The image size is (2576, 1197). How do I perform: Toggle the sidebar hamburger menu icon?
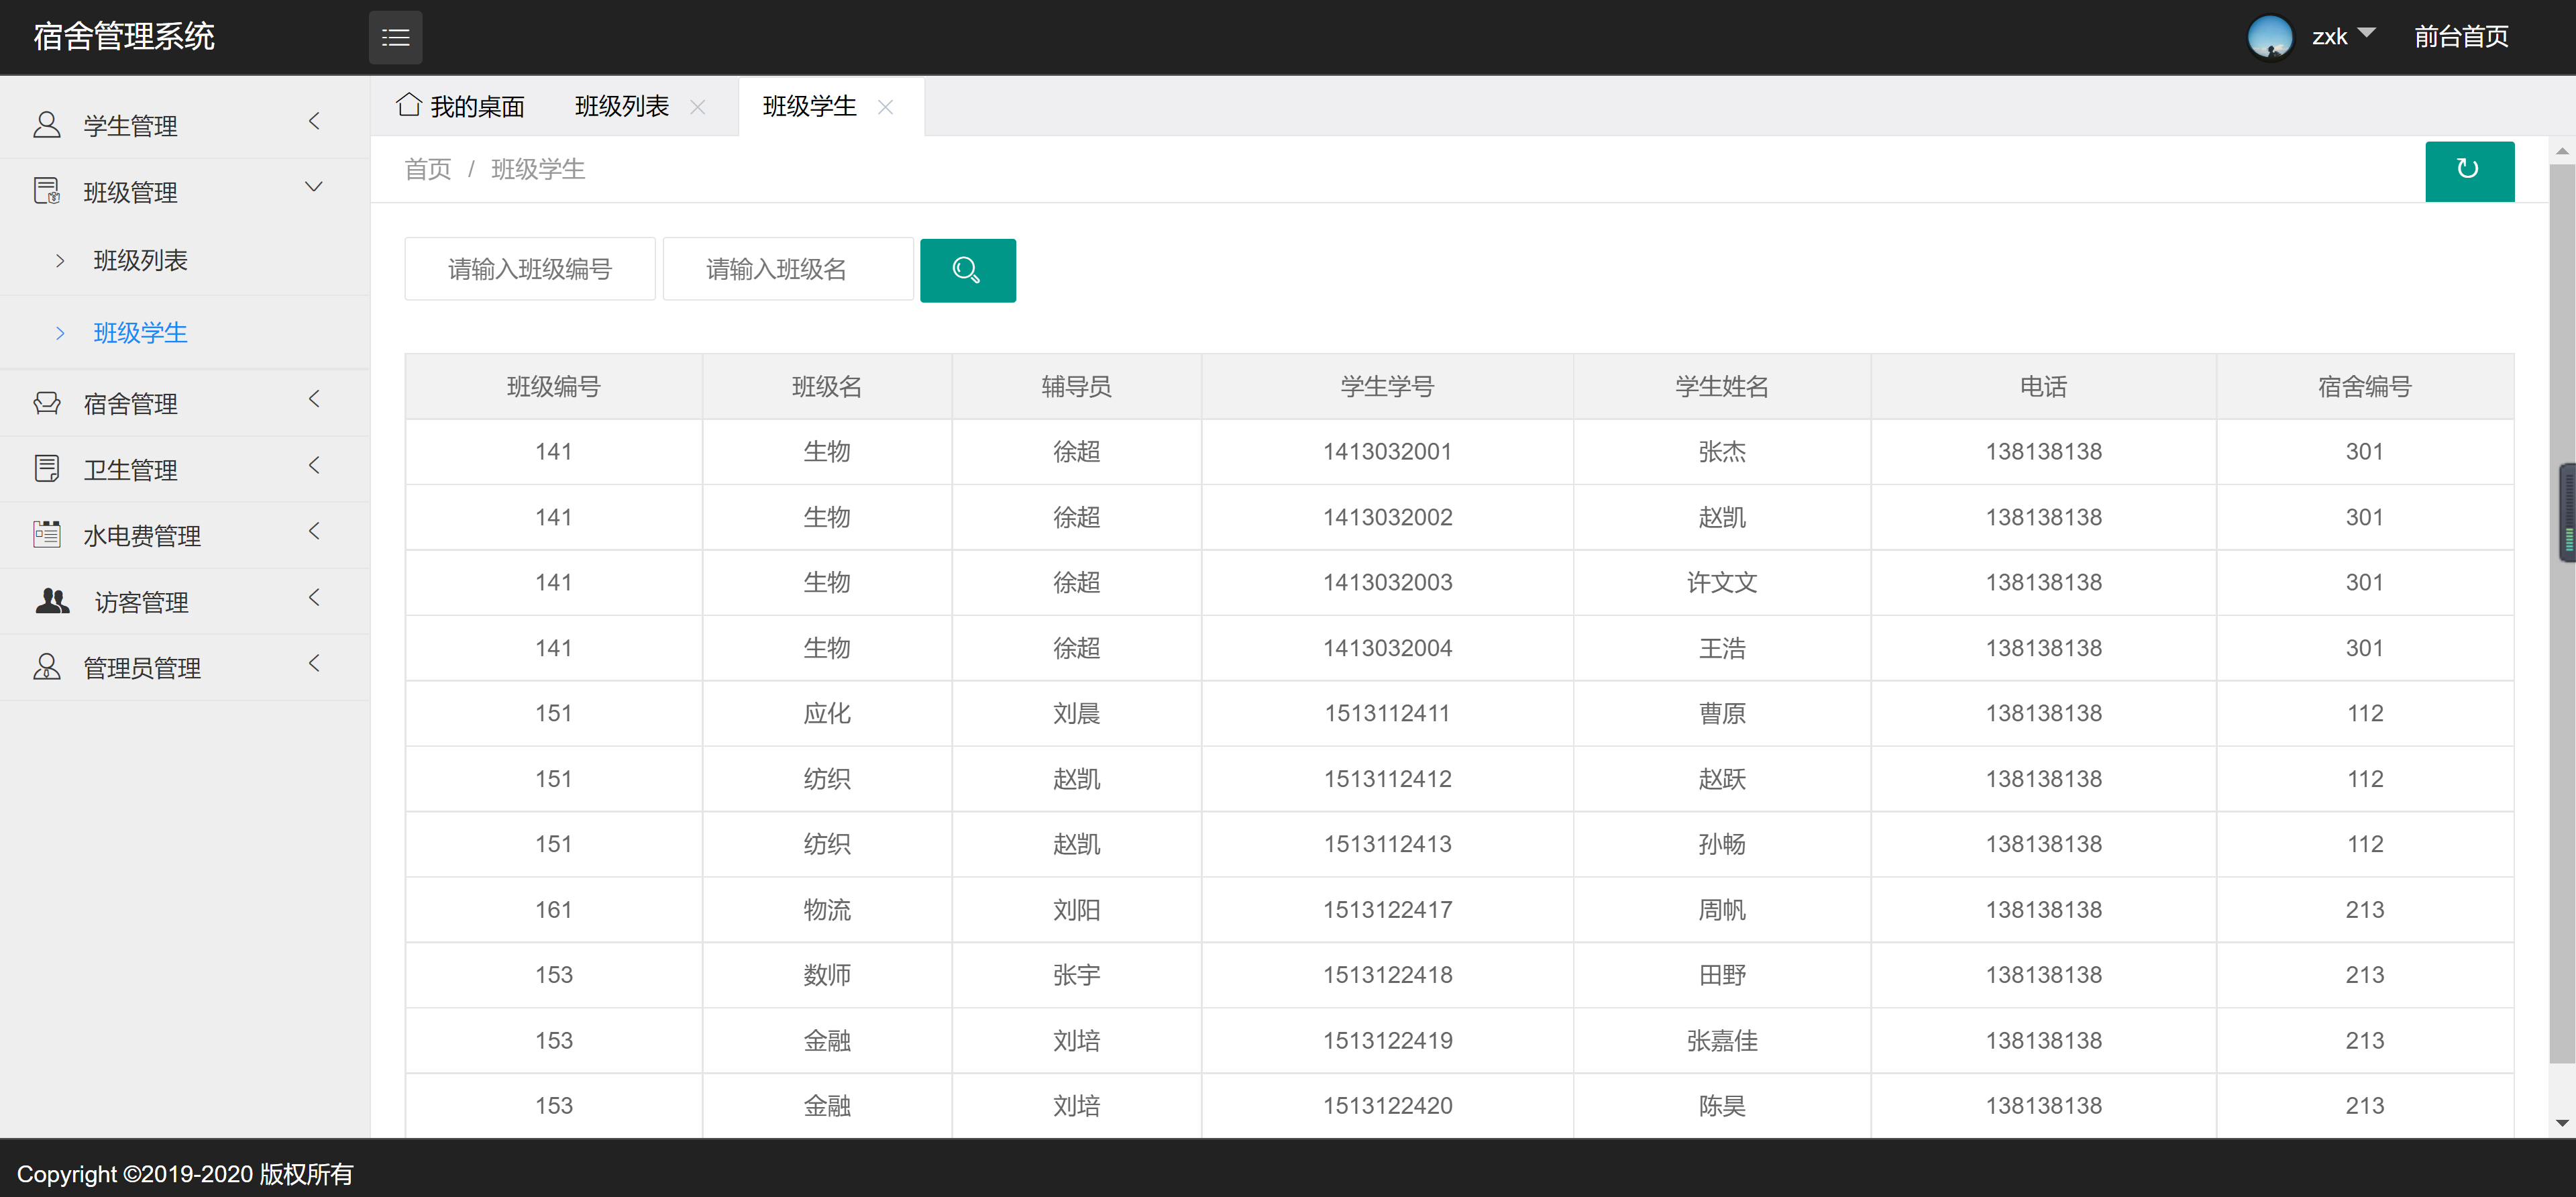tap(395, 37)
